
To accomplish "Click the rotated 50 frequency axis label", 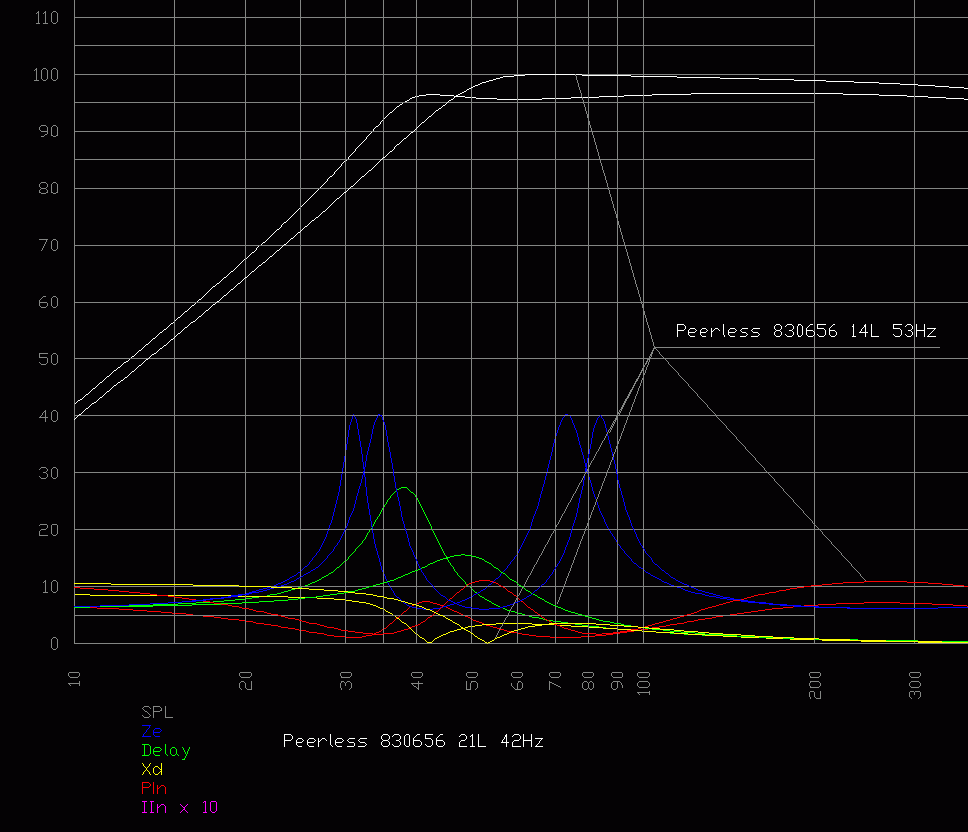I will coord(472,681).
